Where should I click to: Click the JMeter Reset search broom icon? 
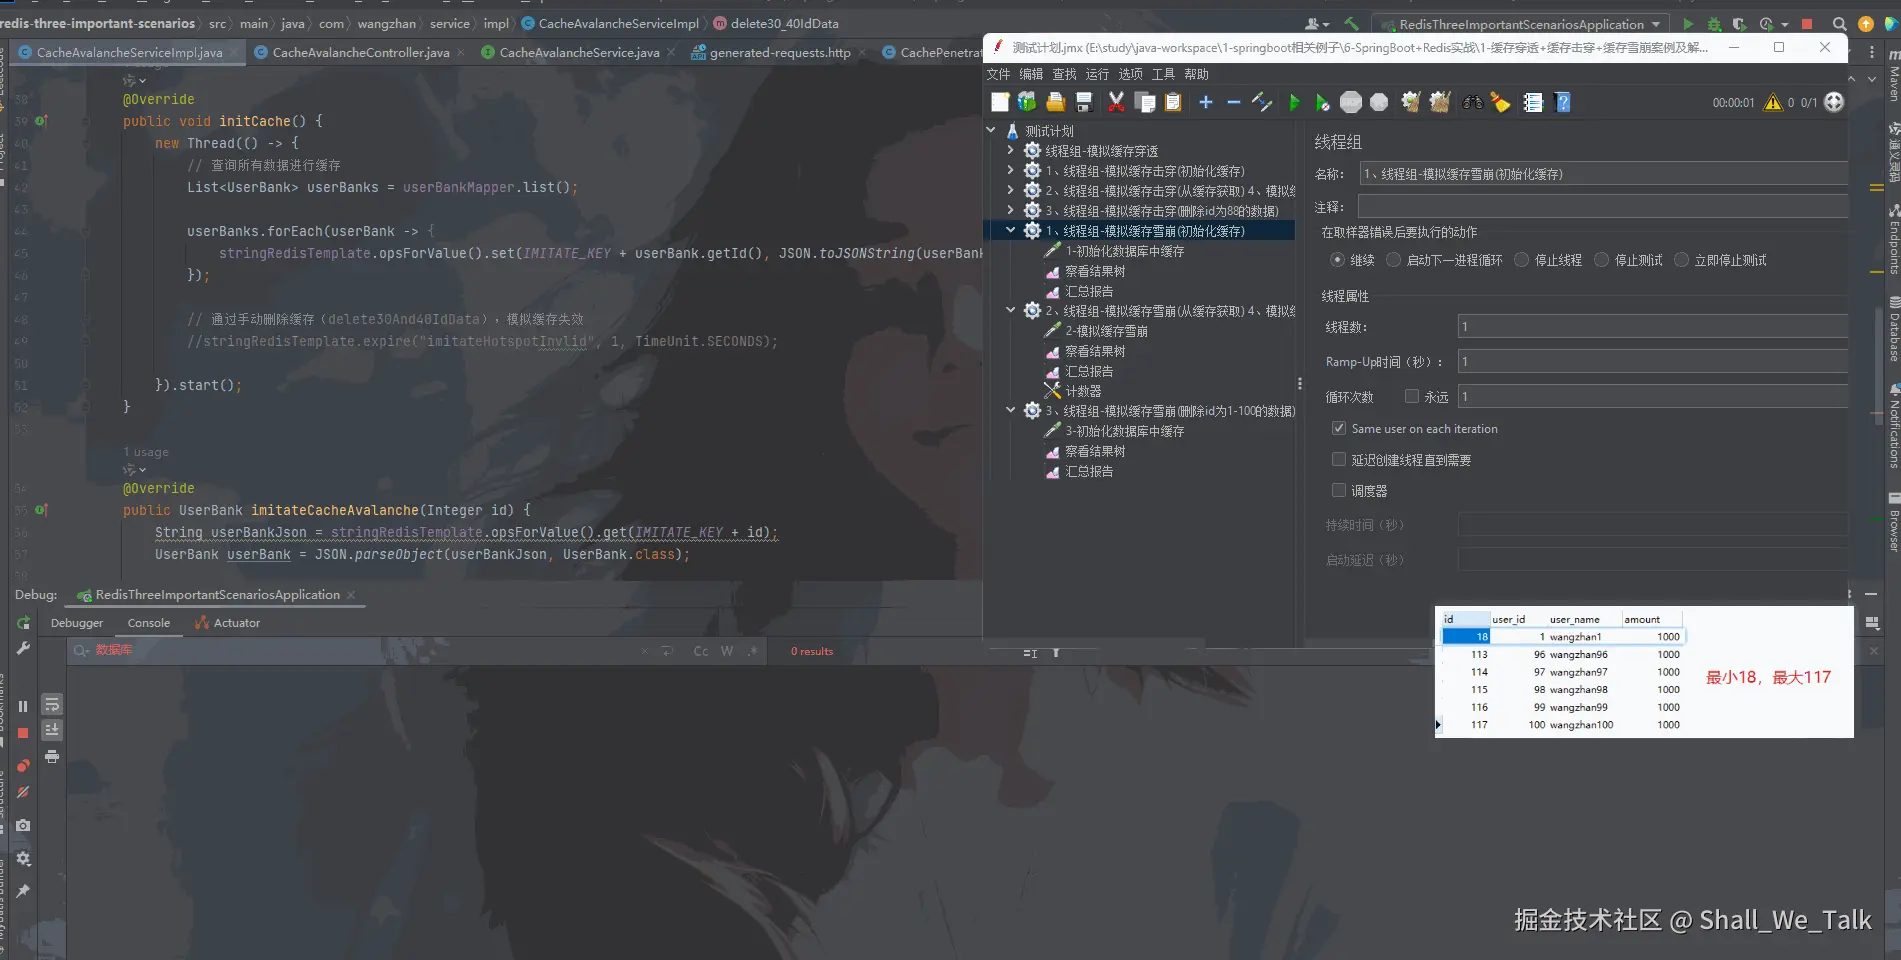1500,102
